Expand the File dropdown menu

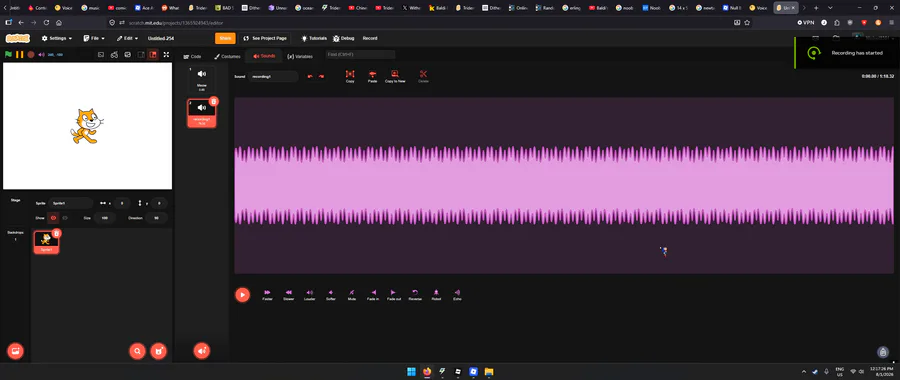(94, 38)
